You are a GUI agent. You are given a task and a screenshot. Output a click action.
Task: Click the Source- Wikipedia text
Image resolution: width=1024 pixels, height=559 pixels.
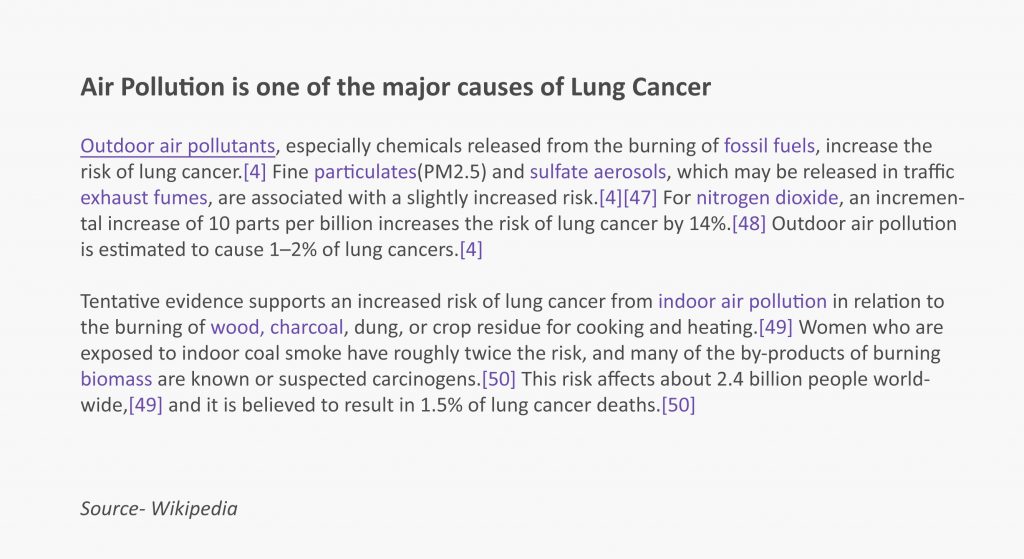(159, 508)
